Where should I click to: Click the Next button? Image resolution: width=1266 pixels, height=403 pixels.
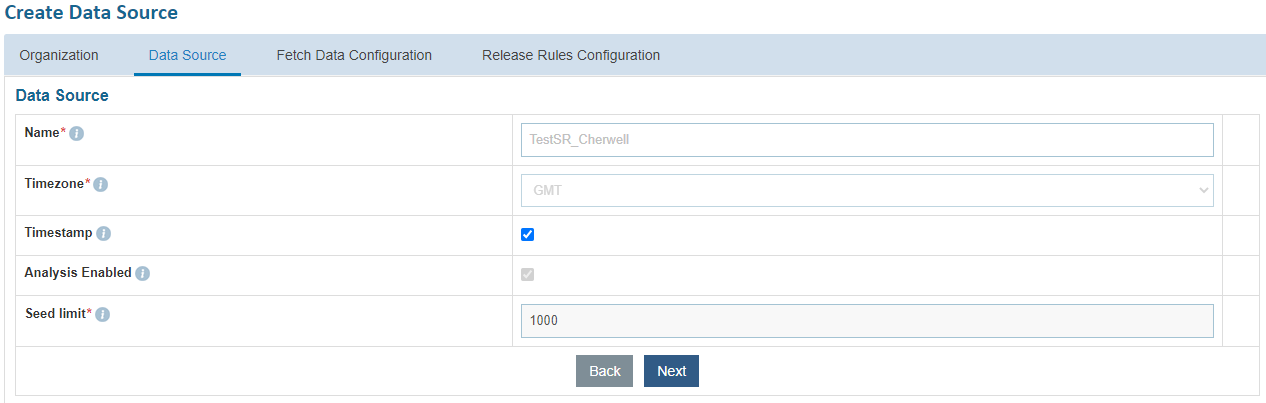click(671, 371)
